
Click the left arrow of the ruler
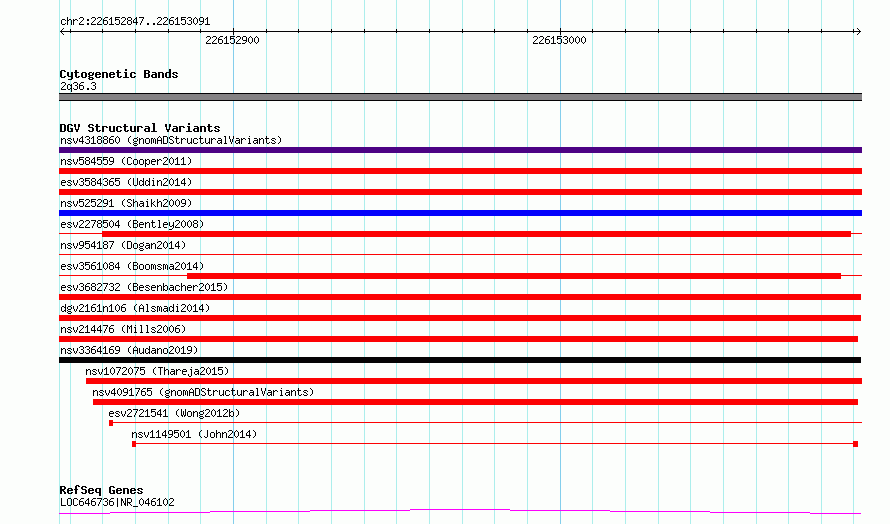point(63,32)
